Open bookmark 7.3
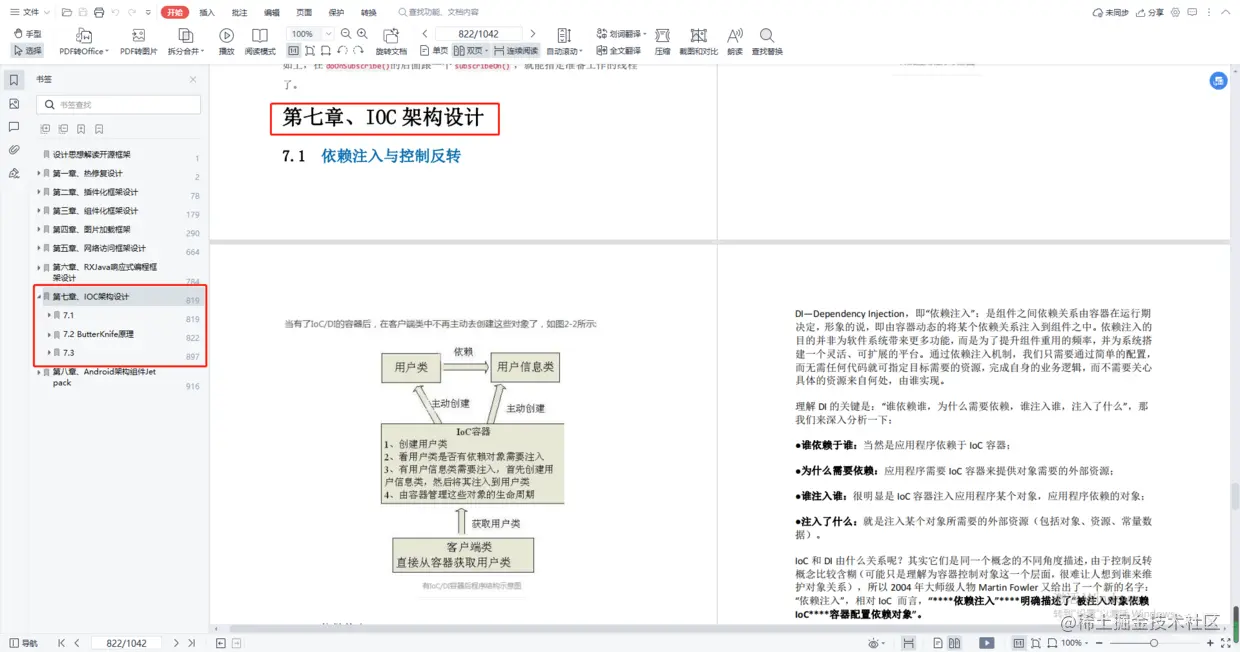1240x652 pixels. tap(69, 353)
